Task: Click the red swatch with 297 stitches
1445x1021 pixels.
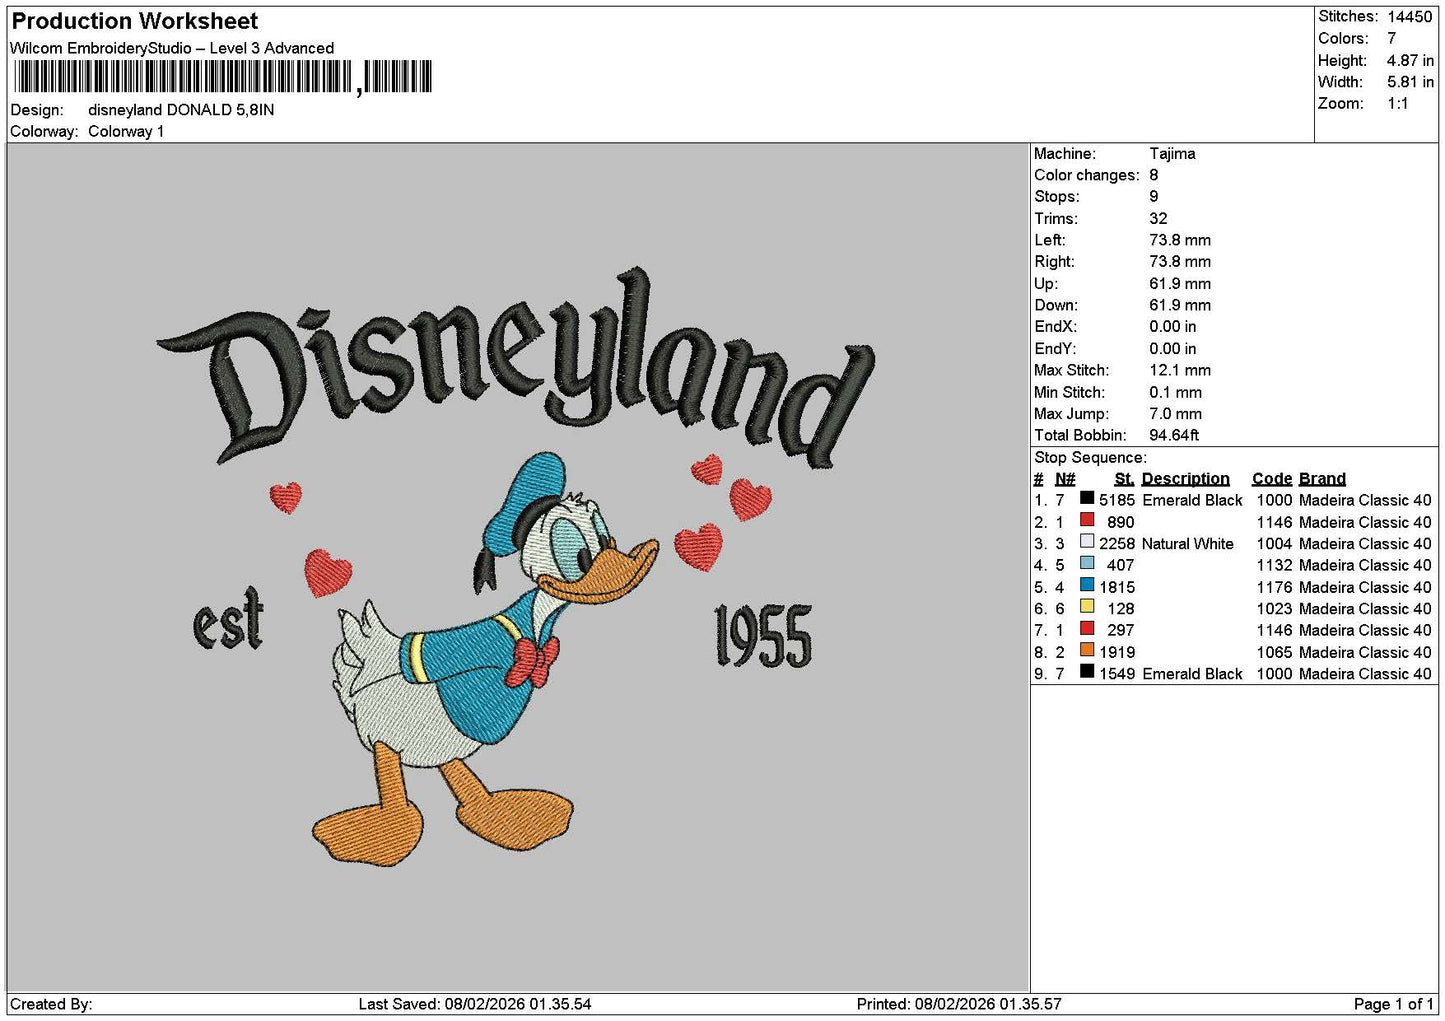Action: click(x=1087, y=629)
